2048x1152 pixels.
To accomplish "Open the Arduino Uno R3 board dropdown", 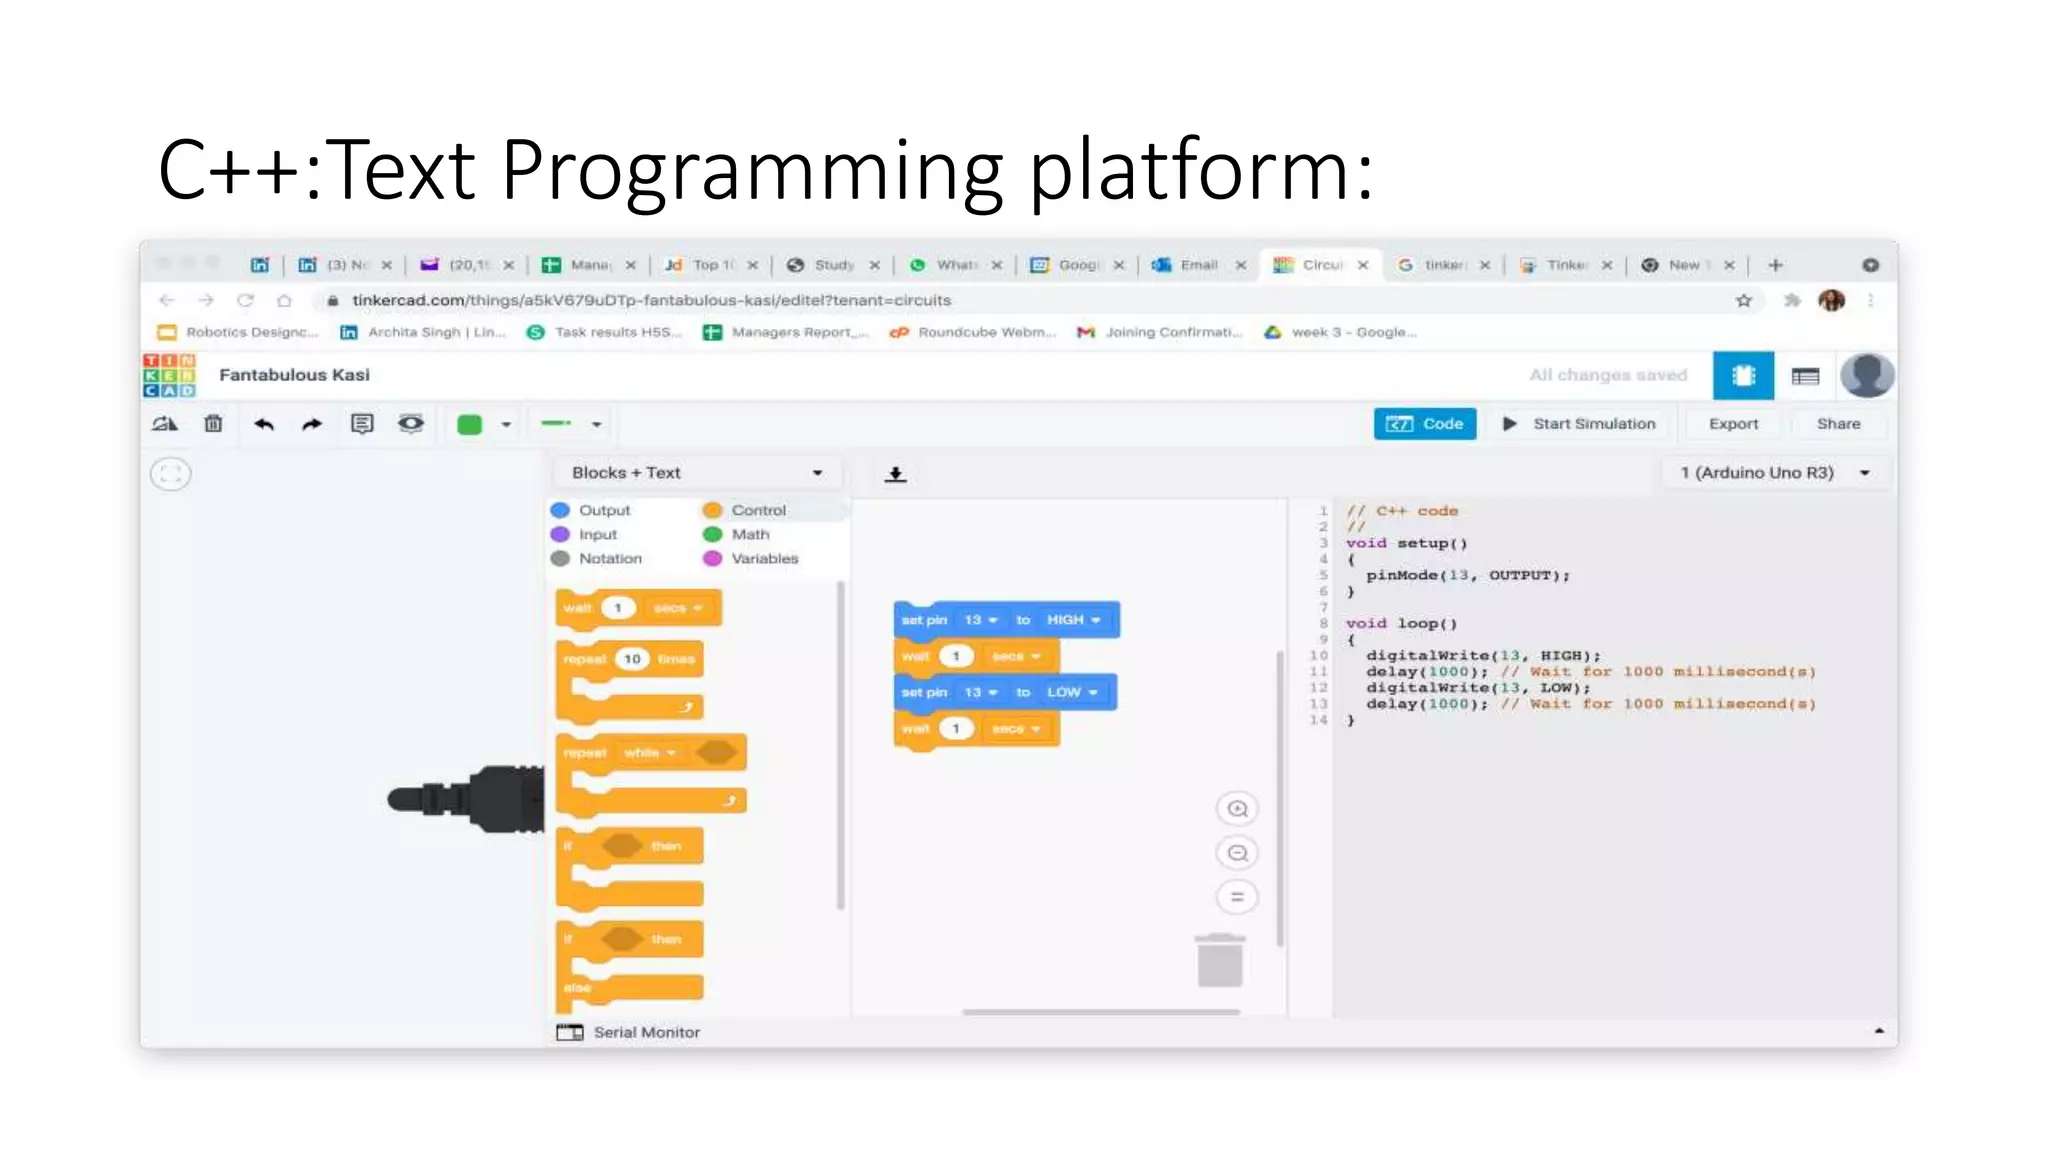I will [x=1775, y=473].
